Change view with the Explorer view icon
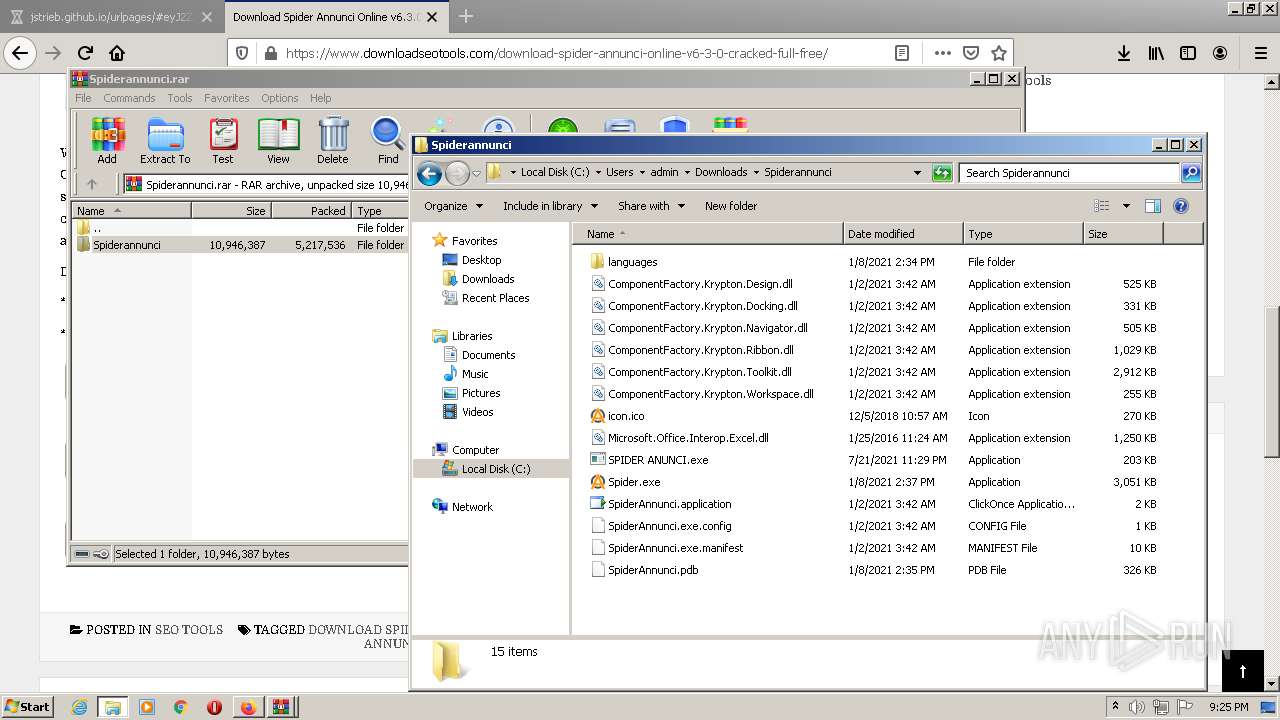 pyautogui.click(x=1101, y=206)
